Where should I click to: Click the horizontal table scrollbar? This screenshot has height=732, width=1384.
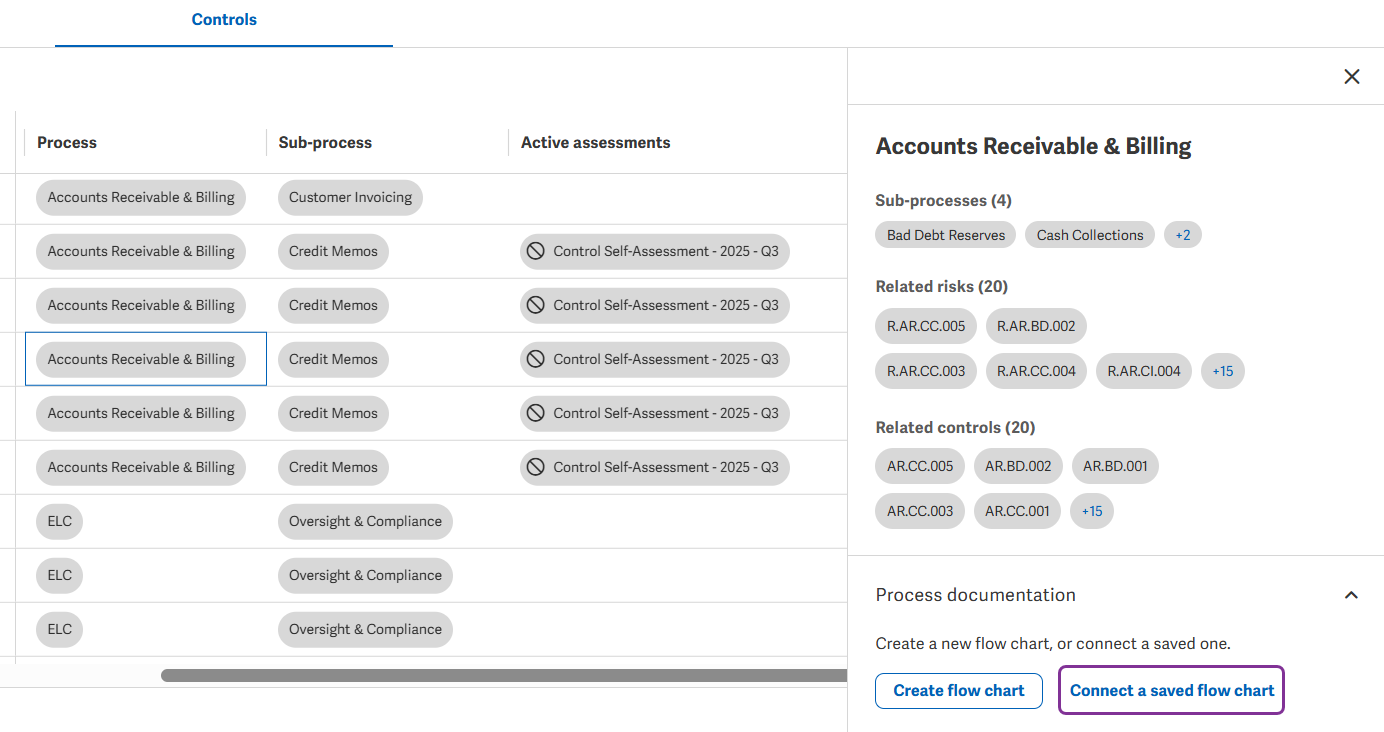(x=504, y=676)
